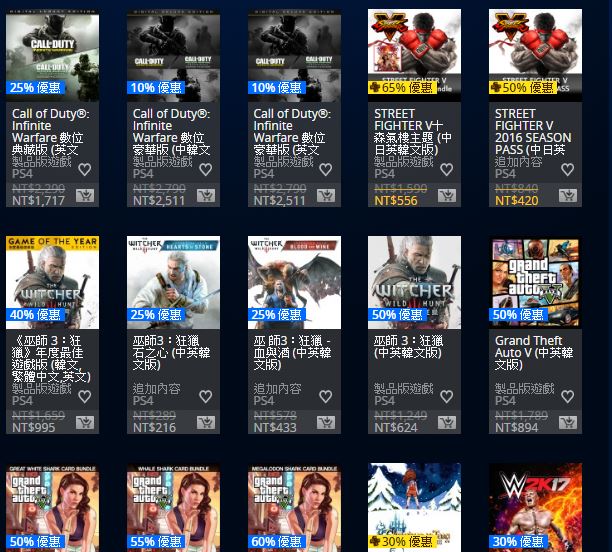
Task: Click heart on 巫師3 血與酒 card
Action: pos(326,397)
